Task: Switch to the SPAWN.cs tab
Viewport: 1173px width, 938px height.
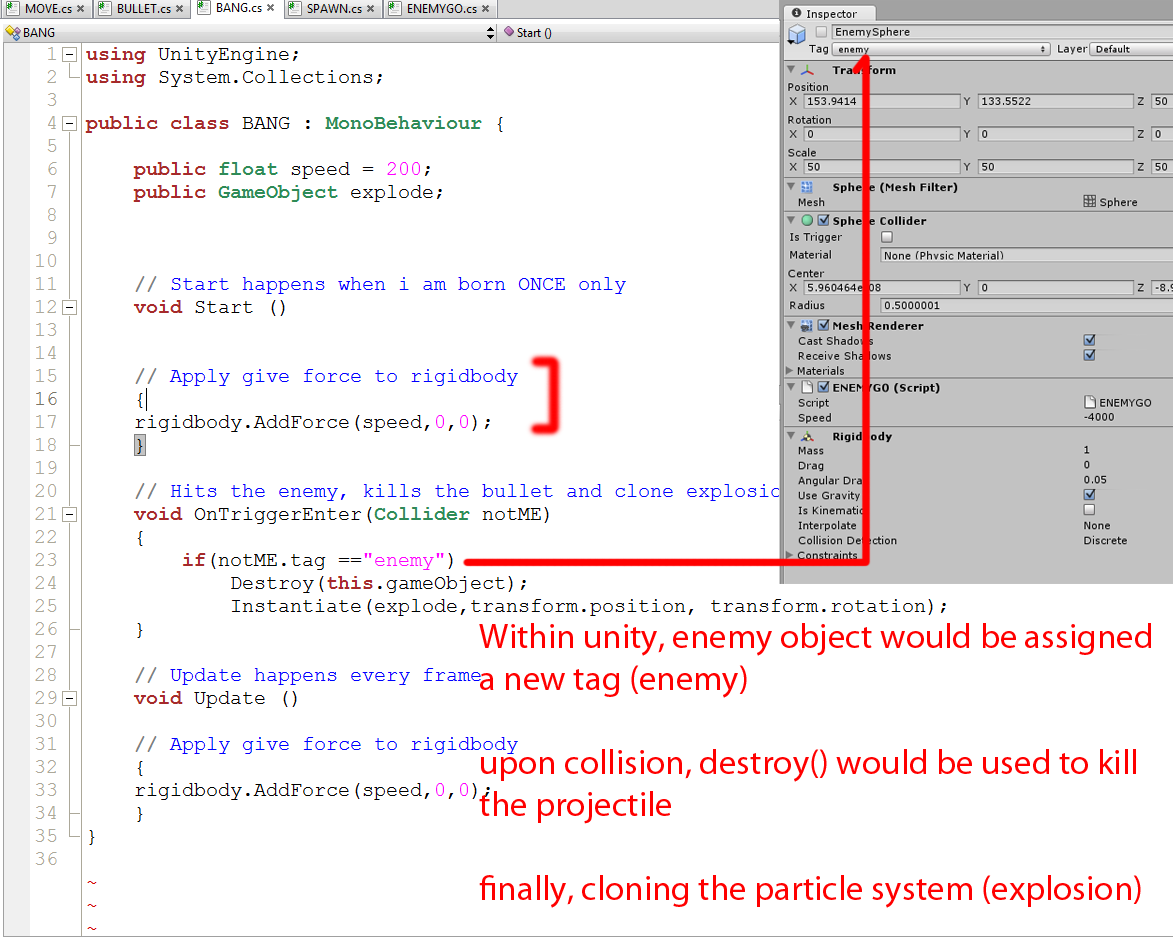Action: click(x=332, y=9)
